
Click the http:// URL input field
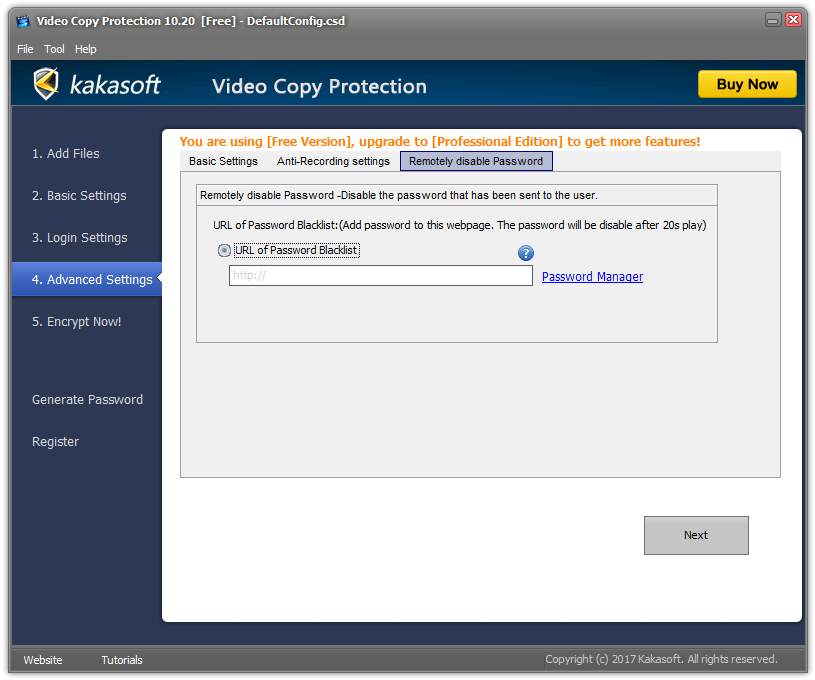tap(380, 276)
